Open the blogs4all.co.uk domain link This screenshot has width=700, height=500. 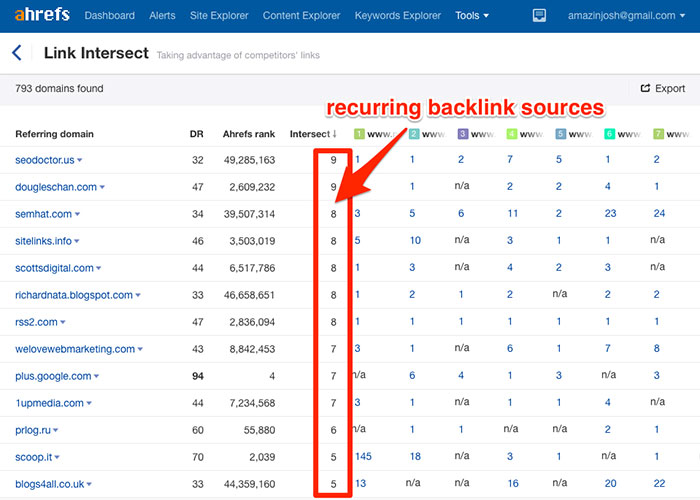click(x=50, y=484)
